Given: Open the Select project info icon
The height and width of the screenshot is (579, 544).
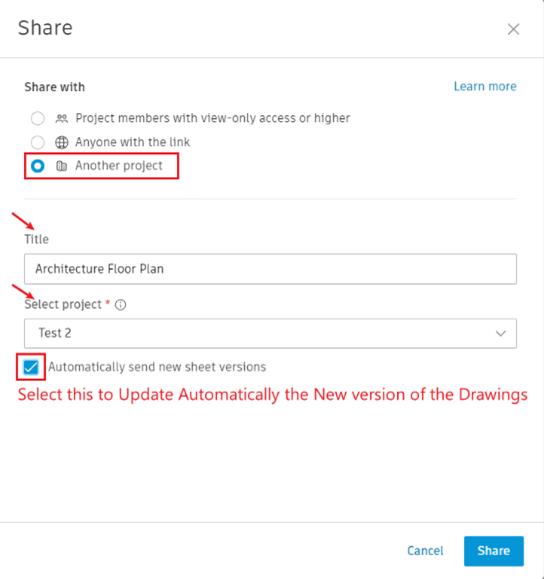Looking at the screenshot, I should point(120,305).
